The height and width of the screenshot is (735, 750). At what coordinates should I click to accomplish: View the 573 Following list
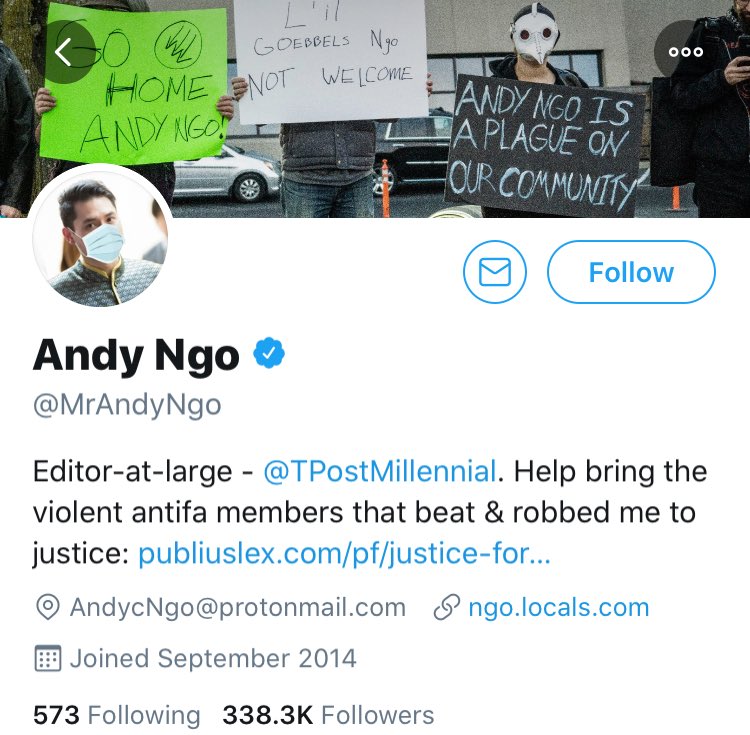(x=117, y=715)
